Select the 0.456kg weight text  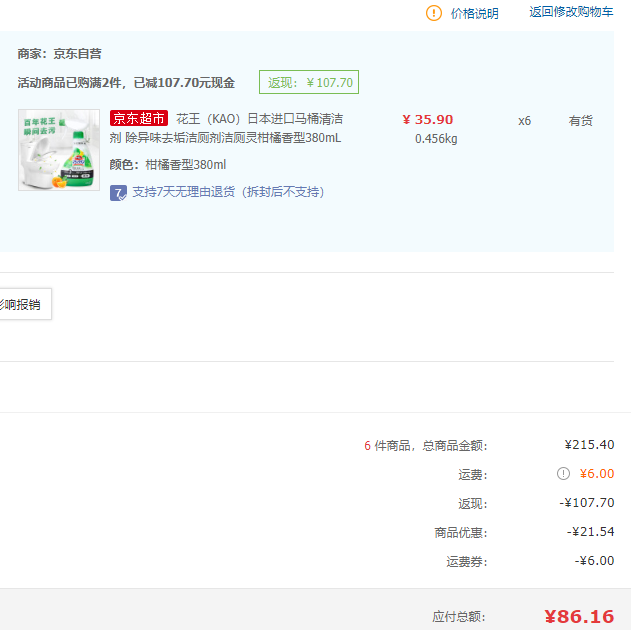coord(436,139)
